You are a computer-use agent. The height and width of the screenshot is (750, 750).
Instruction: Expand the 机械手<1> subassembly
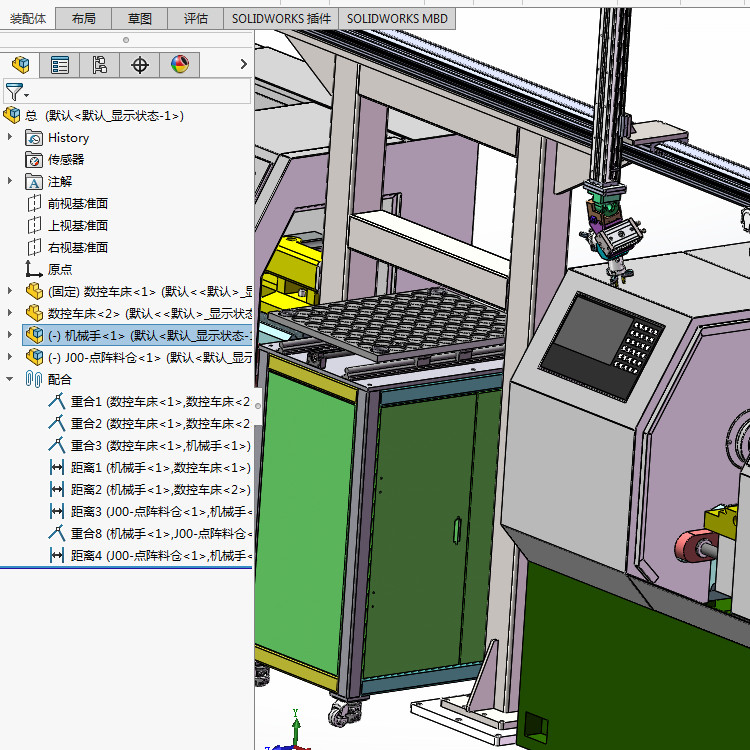(x=10, y=335)
